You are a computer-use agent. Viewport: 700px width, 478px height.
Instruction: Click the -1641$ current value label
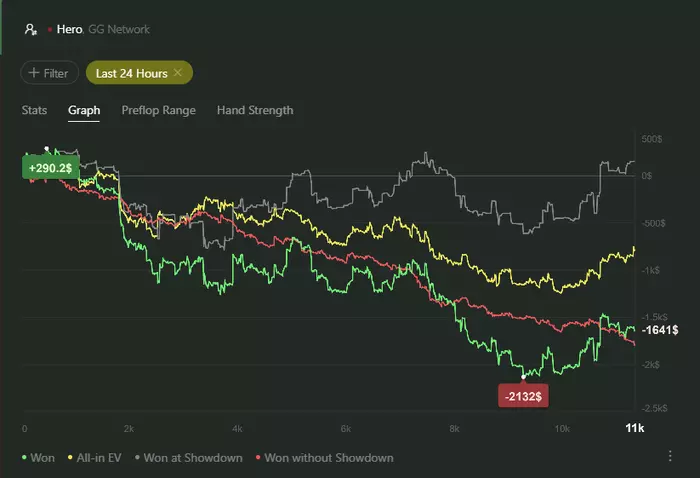tap(660, 330)
